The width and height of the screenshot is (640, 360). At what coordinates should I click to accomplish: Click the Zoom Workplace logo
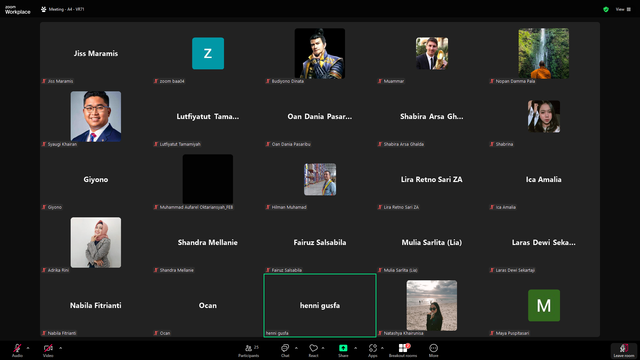click(18, 10)
